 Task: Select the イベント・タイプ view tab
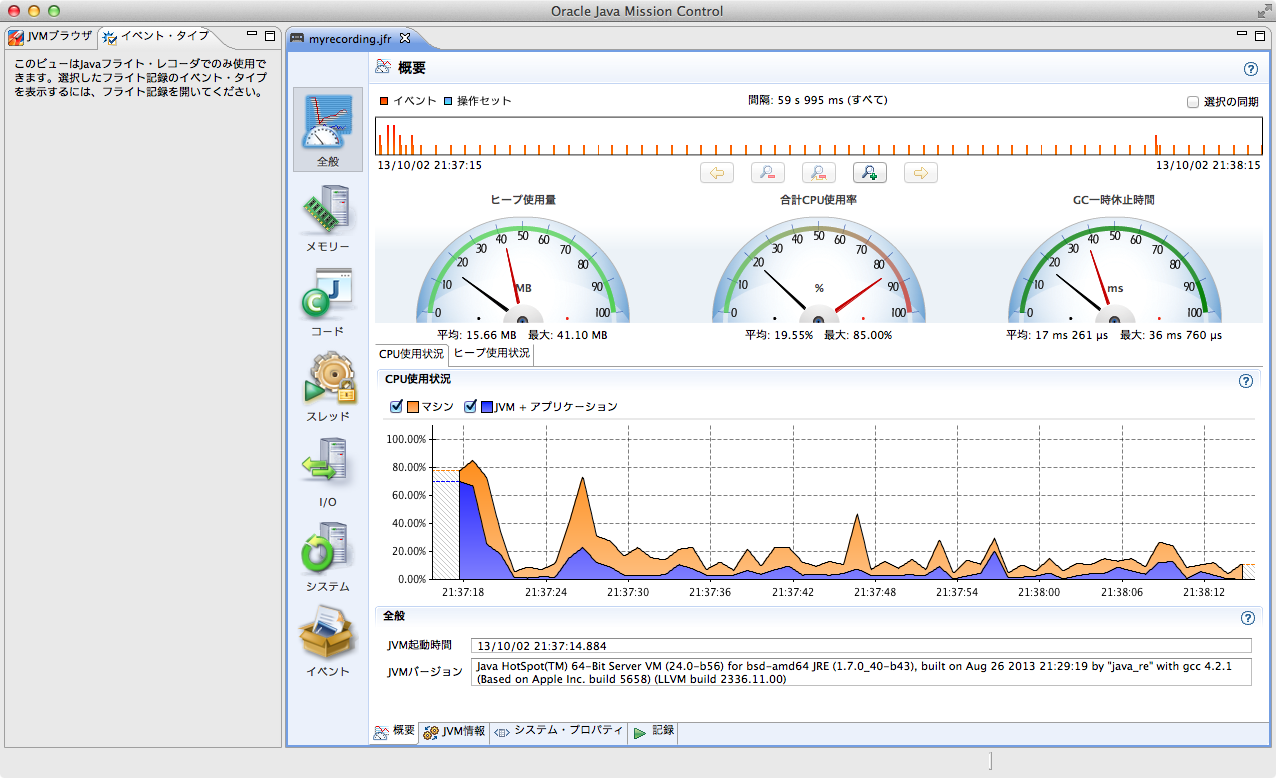[x=157, y=36]
